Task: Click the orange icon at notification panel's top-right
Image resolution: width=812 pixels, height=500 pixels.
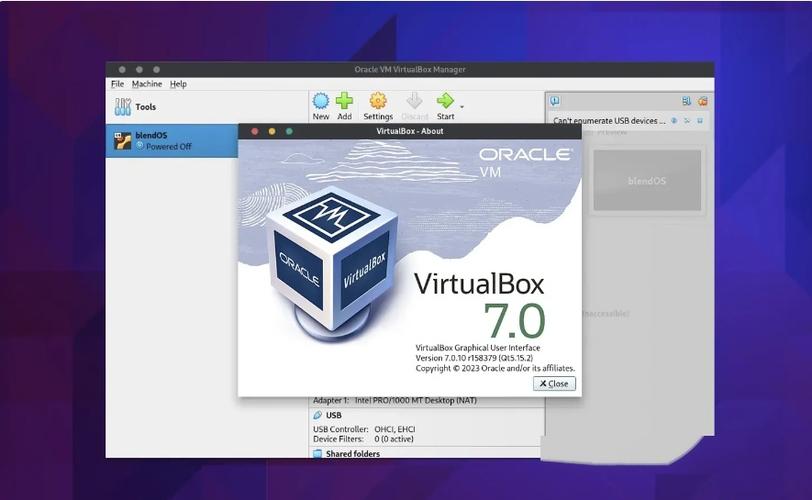Action: pyautogui.click(x=702, y=101)
